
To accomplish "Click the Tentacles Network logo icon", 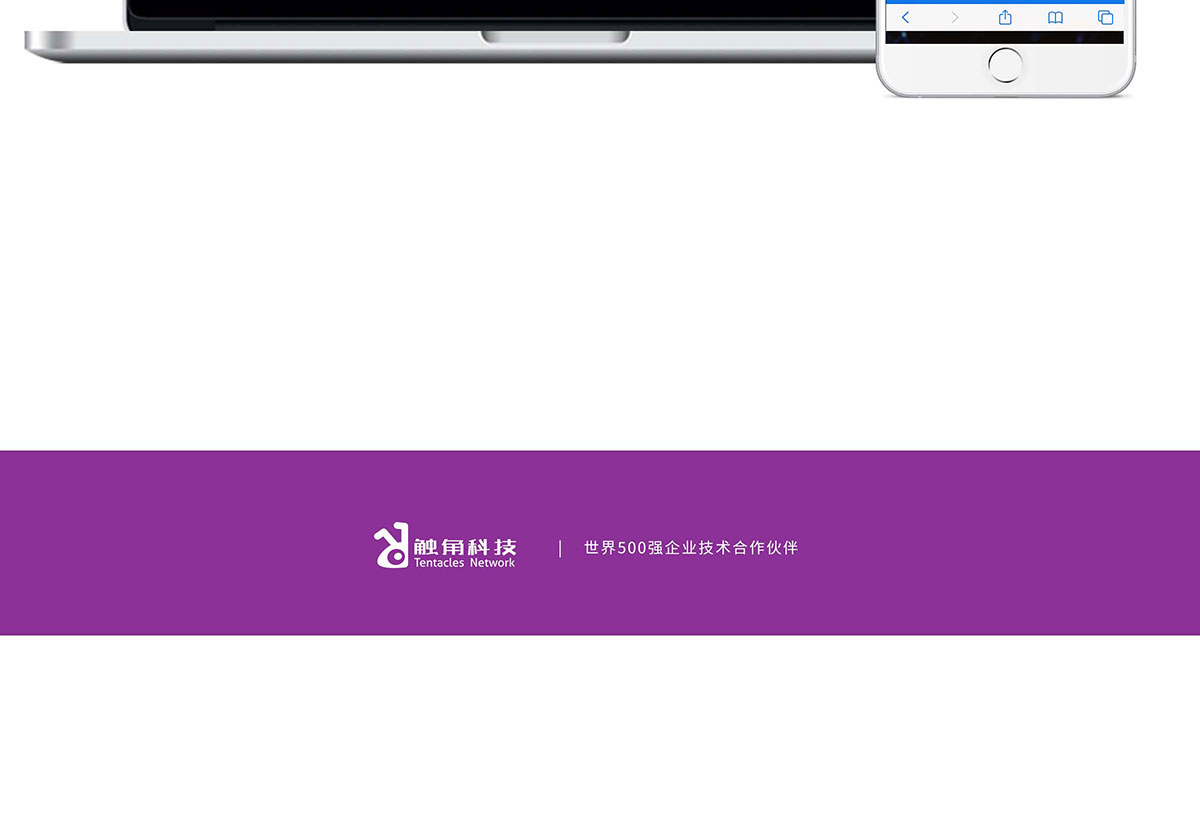I will pyautogui.click(x=391, y=546).
